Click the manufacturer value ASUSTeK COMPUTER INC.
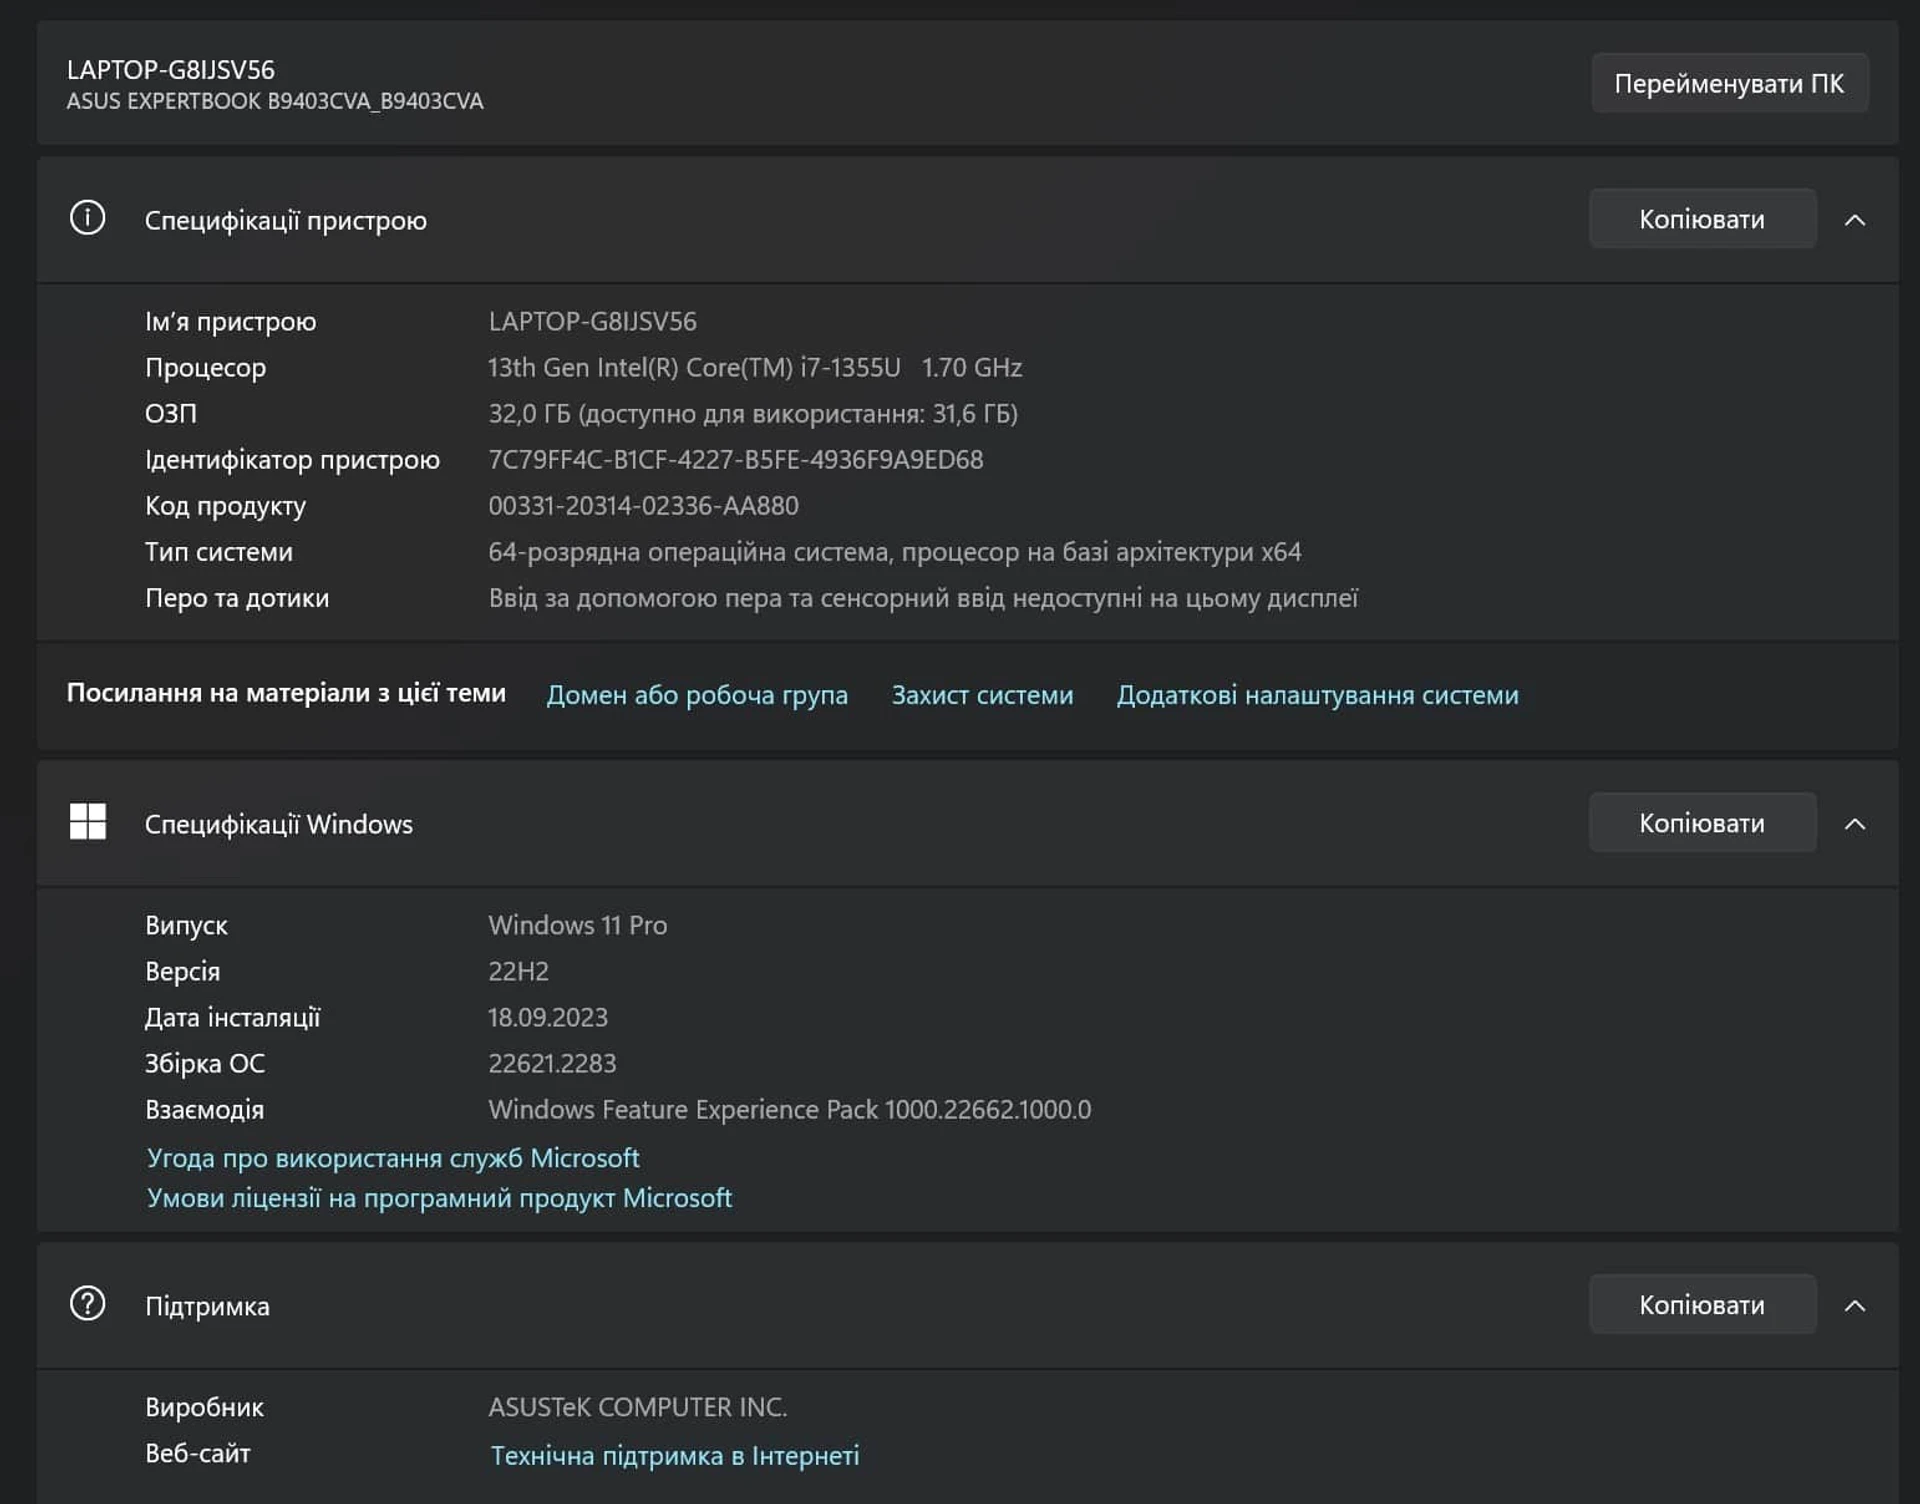1920x1504 pixels. click(x=638, y=1407)
